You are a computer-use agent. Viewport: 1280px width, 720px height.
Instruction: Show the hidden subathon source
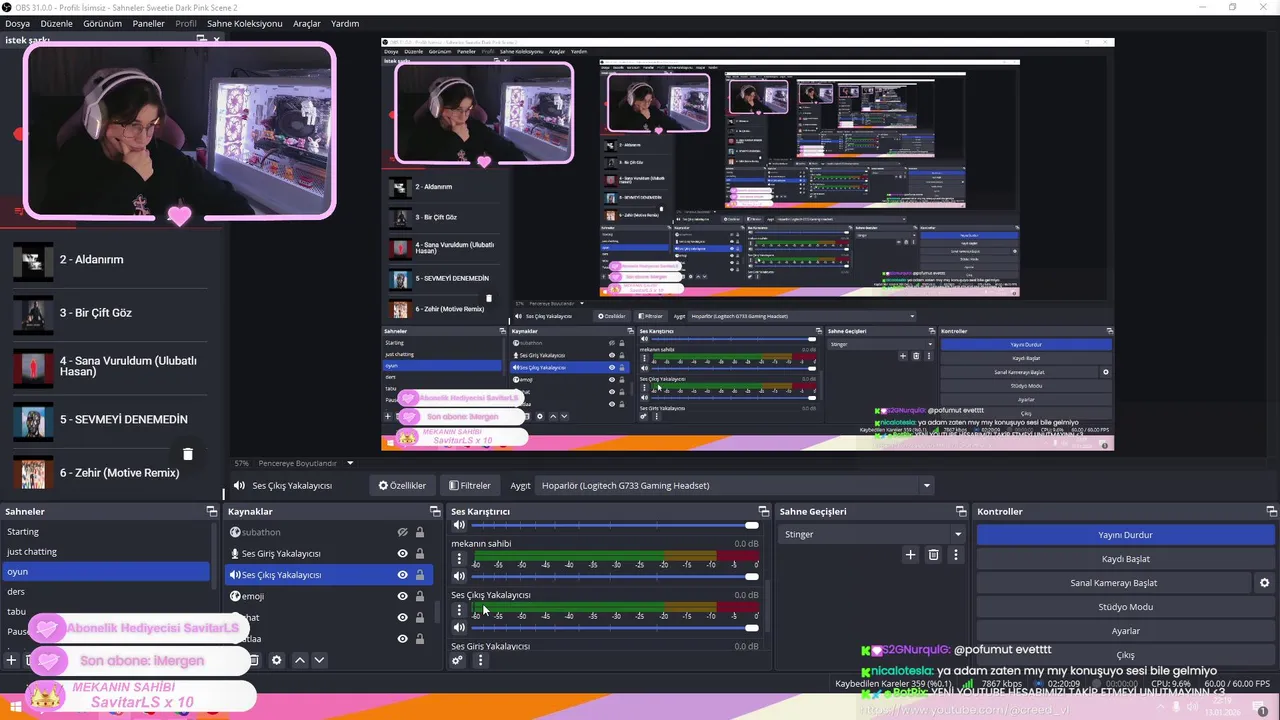coord(402,533)
